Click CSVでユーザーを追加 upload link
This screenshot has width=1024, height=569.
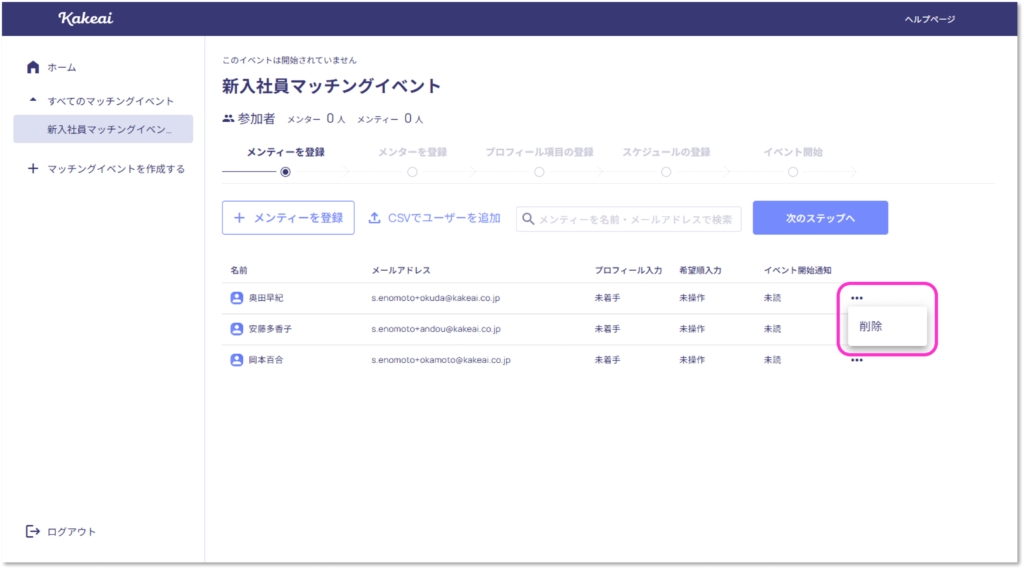pos(434,218)
